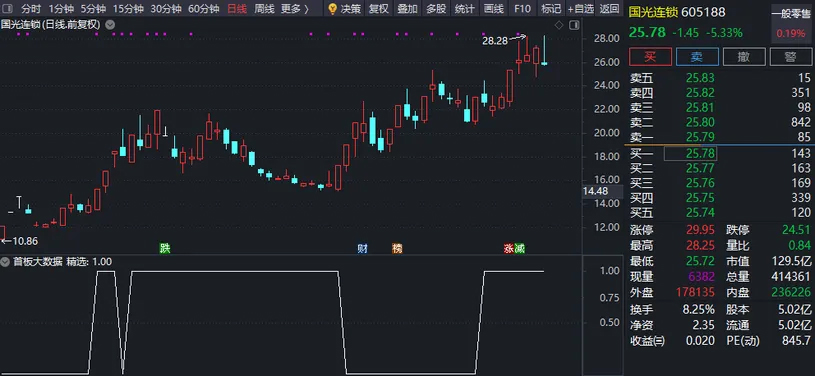Screen dimensions: 815x376
Task: Click the stock code 605188
Action: (703, 11)
